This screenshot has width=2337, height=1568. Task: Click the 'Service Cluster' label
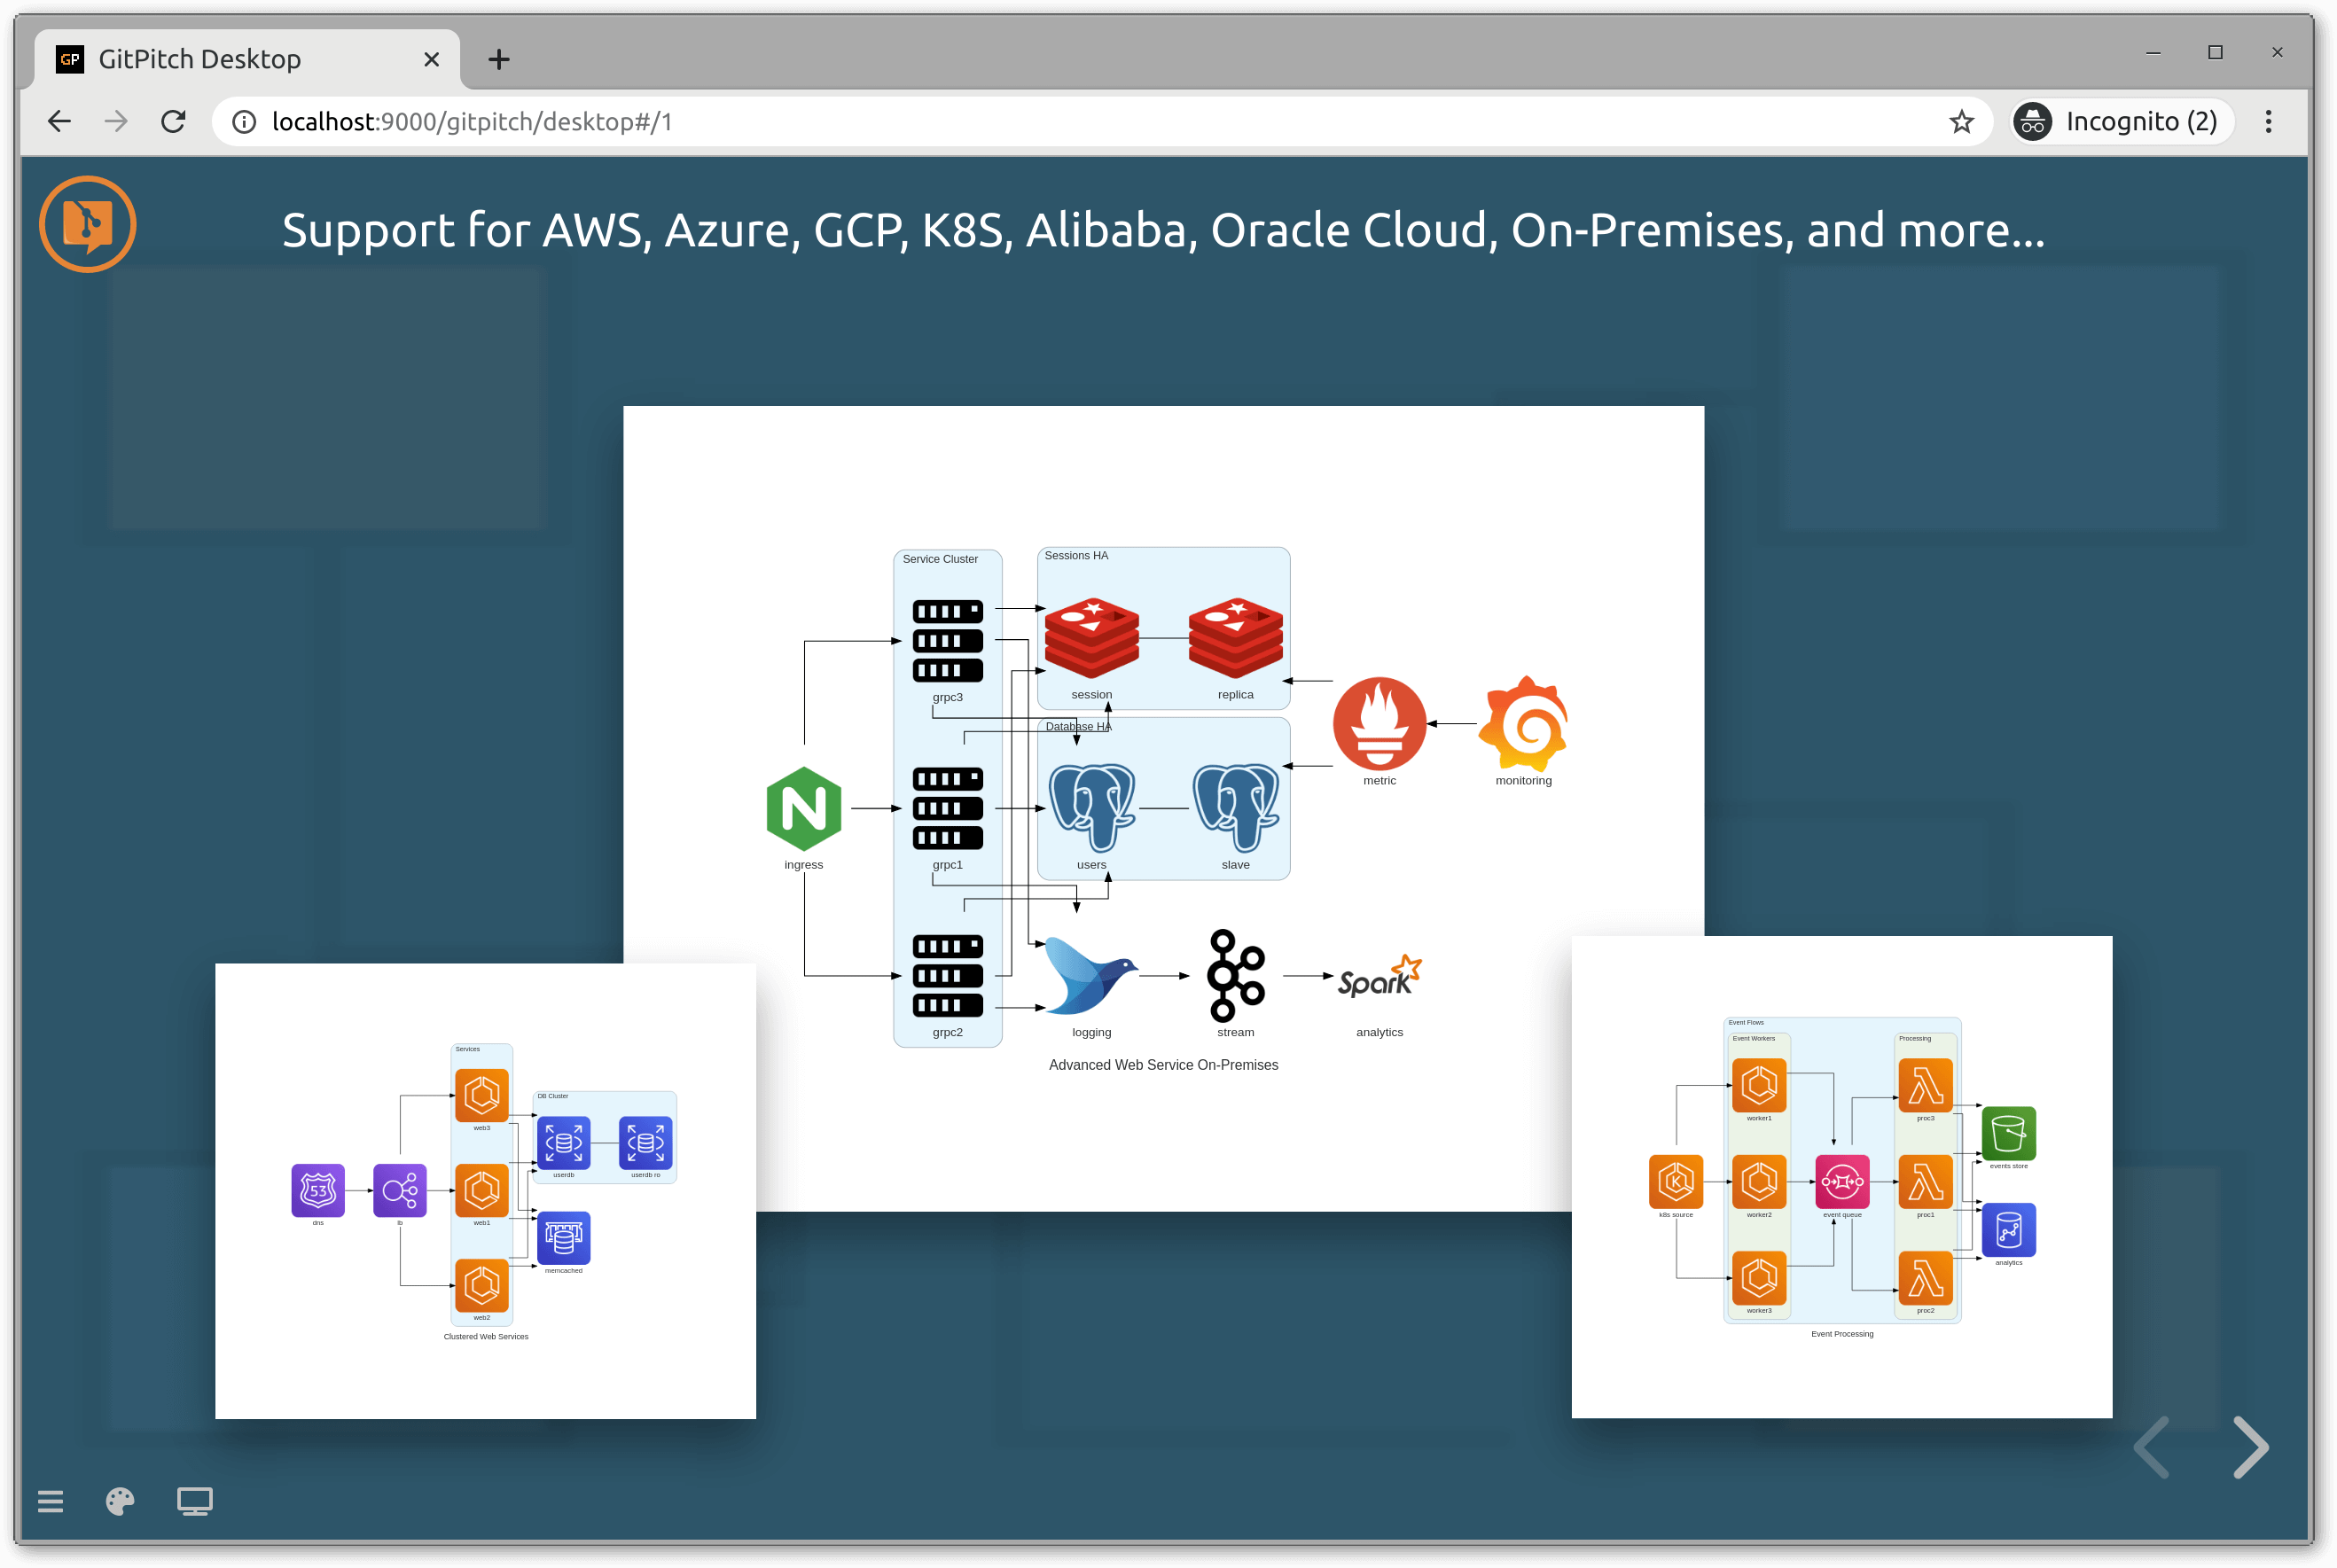click(940, 559)
